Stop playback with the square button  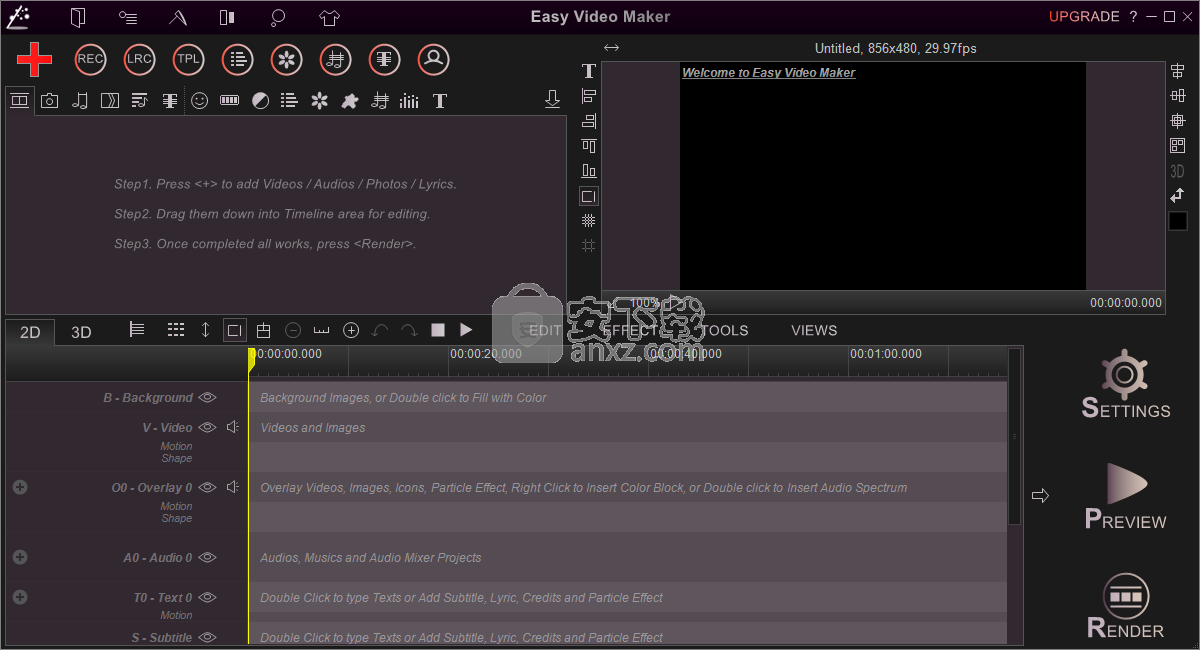tap(438, 330)
